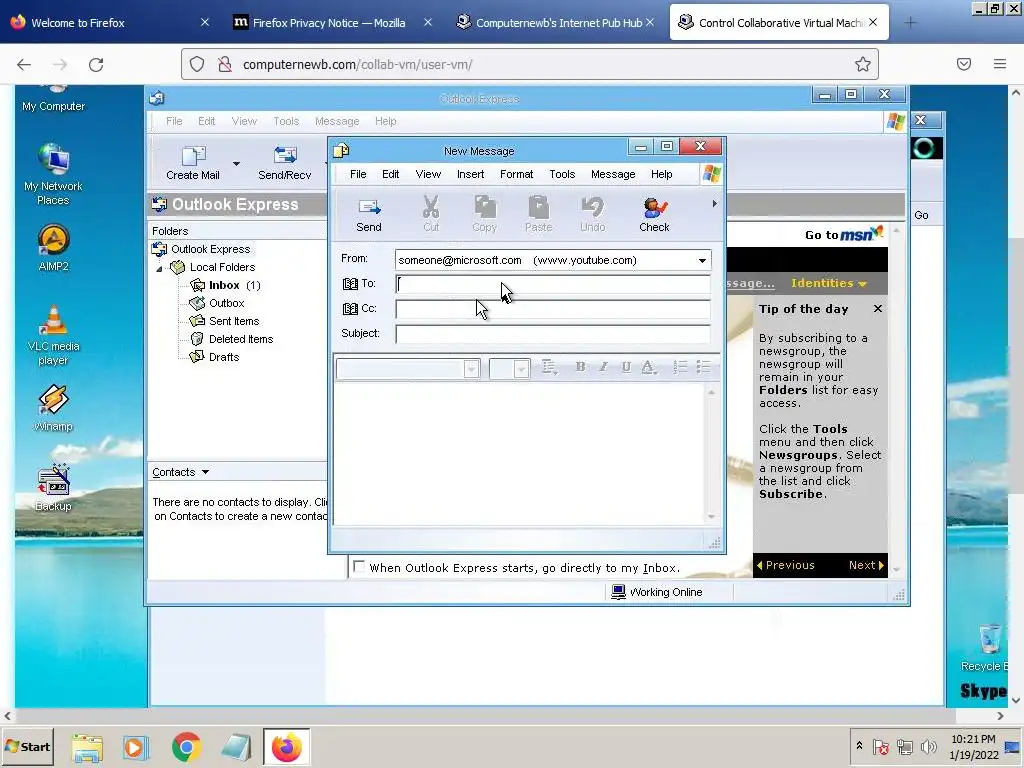This screenshot has width=1024, height=768.
Task: Select the Outbox folder
Action: click(x=217, y=304)
